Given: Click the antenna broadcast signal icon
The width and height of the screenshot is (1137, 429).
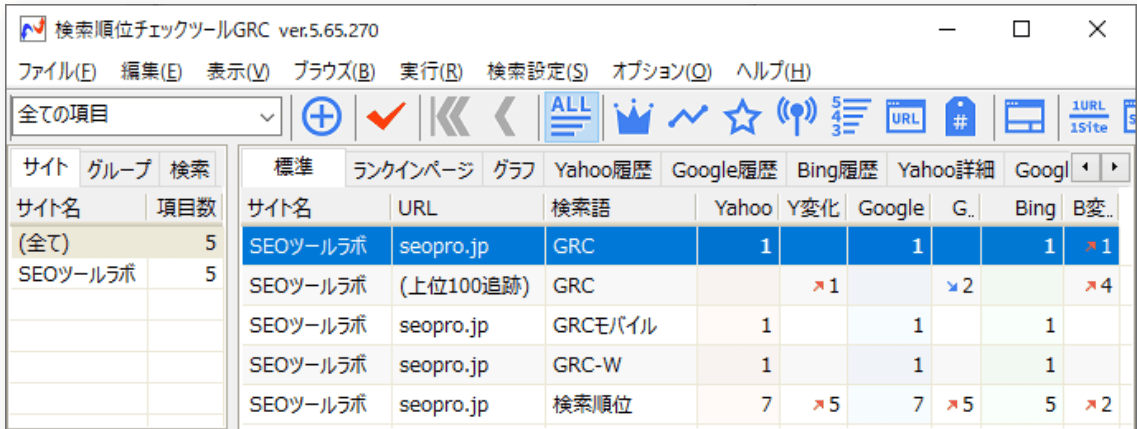Looking at the screenshot, I should [794, 117].
